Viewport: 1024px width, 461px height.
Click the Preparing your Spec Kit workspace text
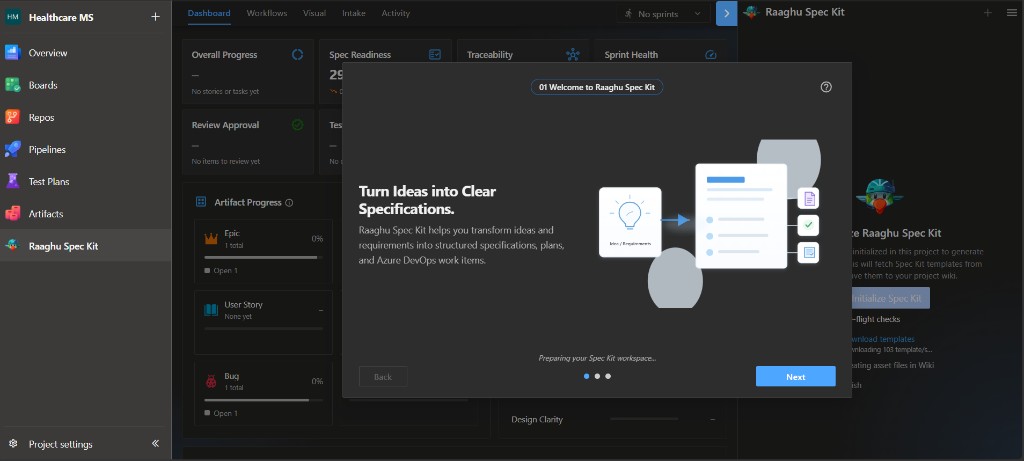click(597, 358)
